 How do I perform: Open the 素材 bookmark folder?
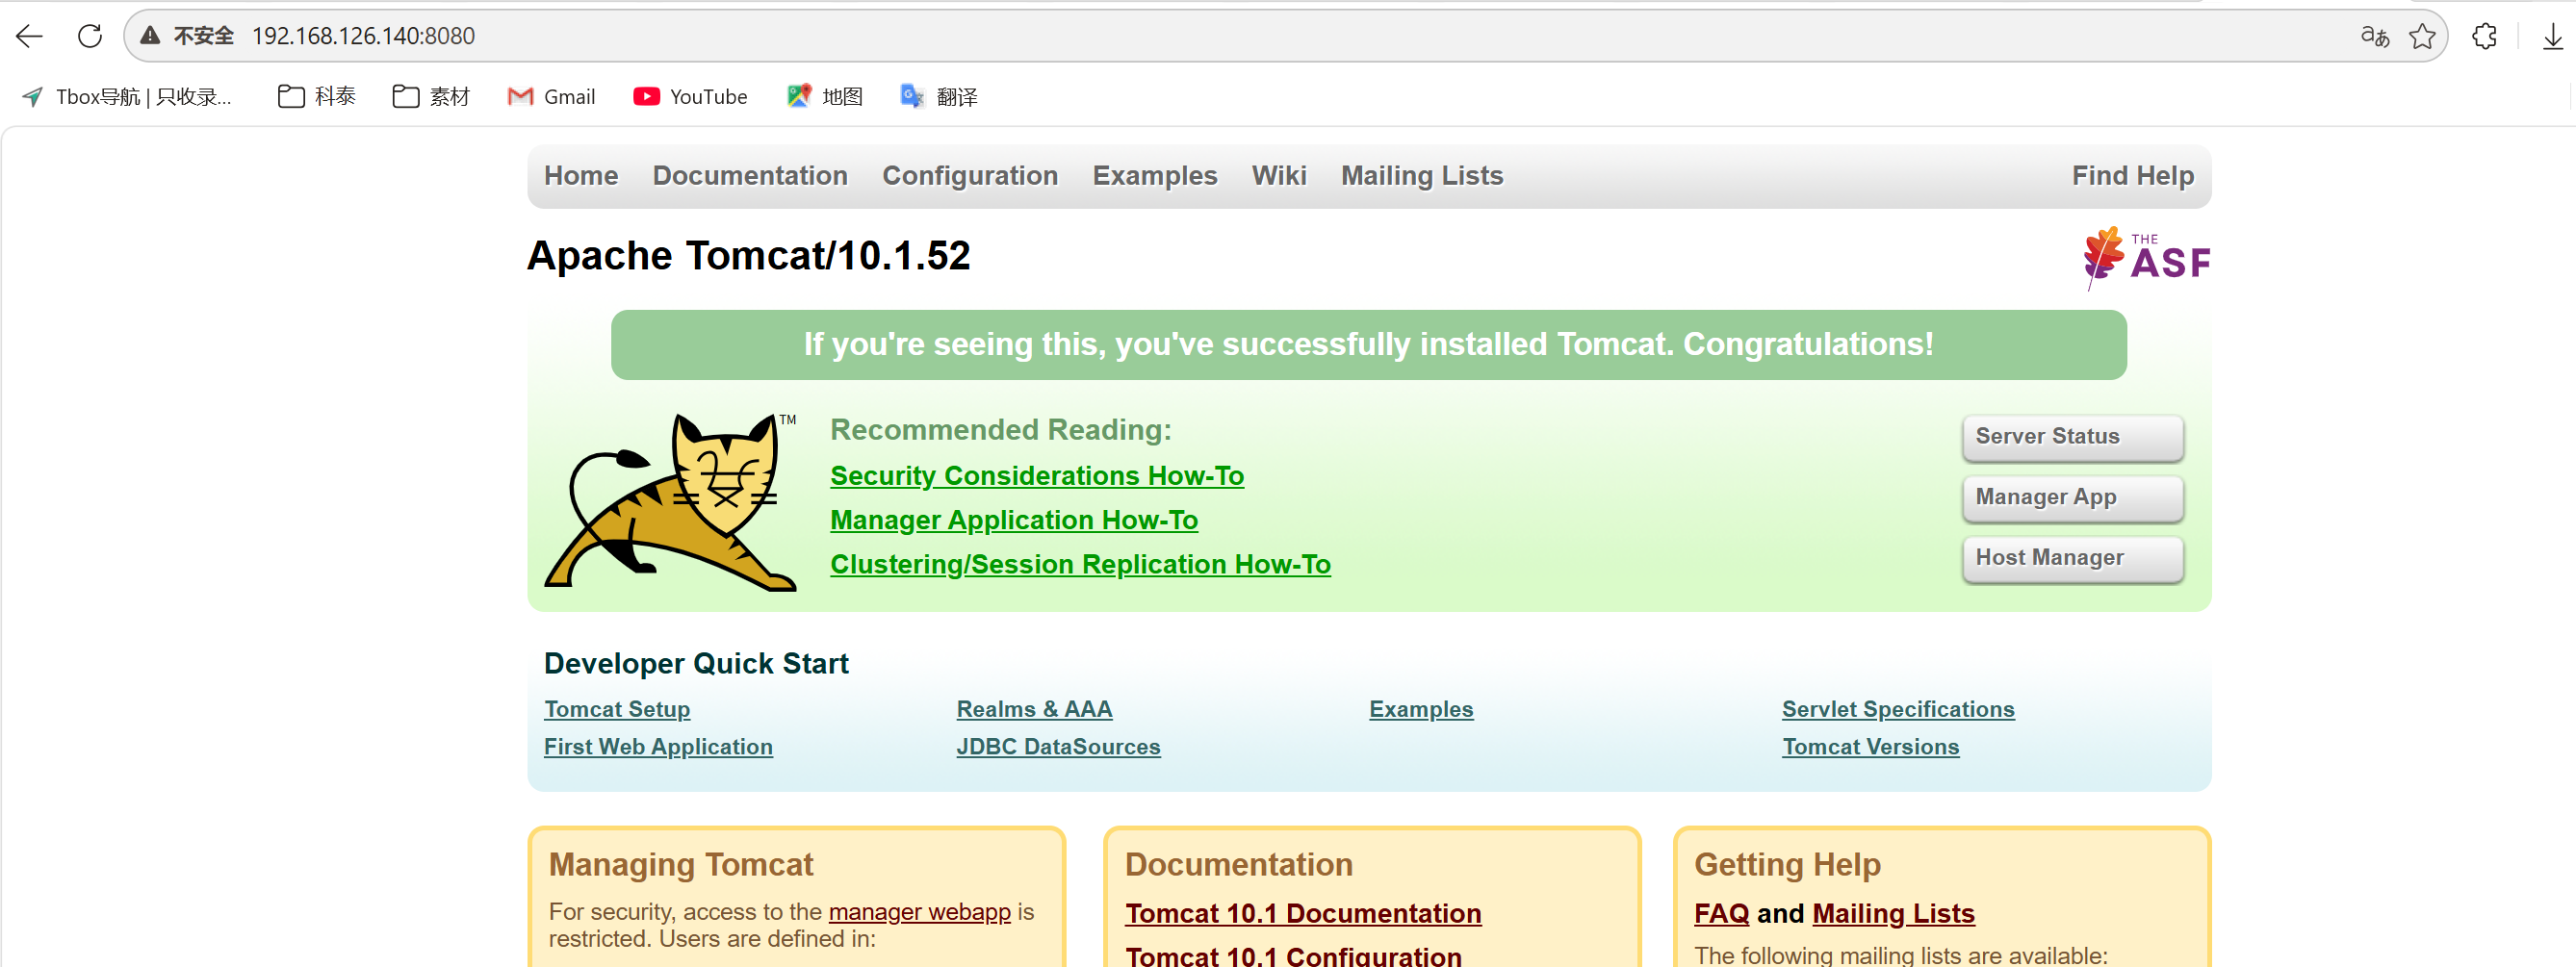[431, 96]
